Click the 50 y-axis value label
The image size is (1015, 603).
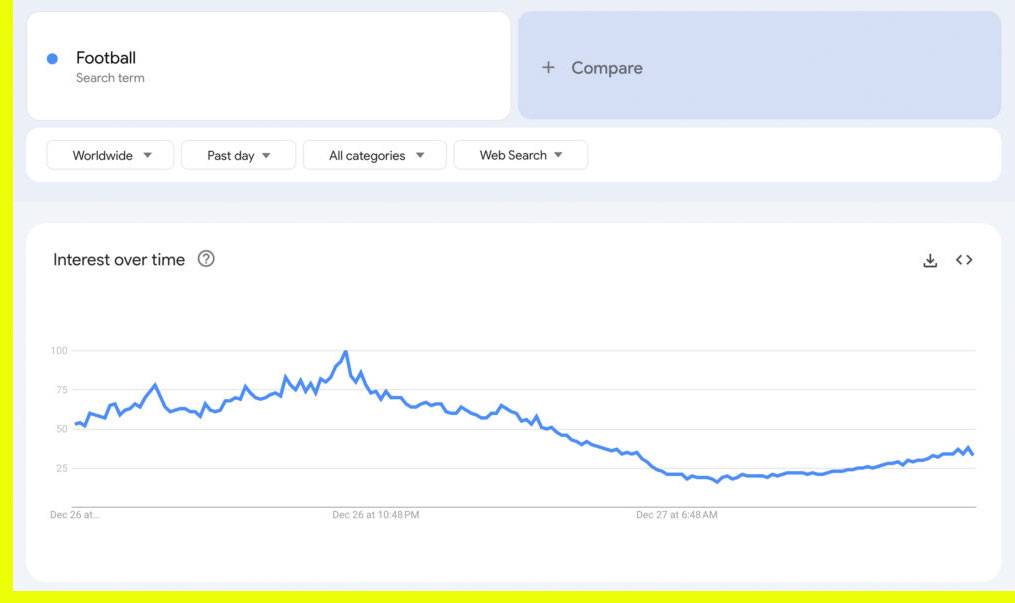click(x=61, y=429)
